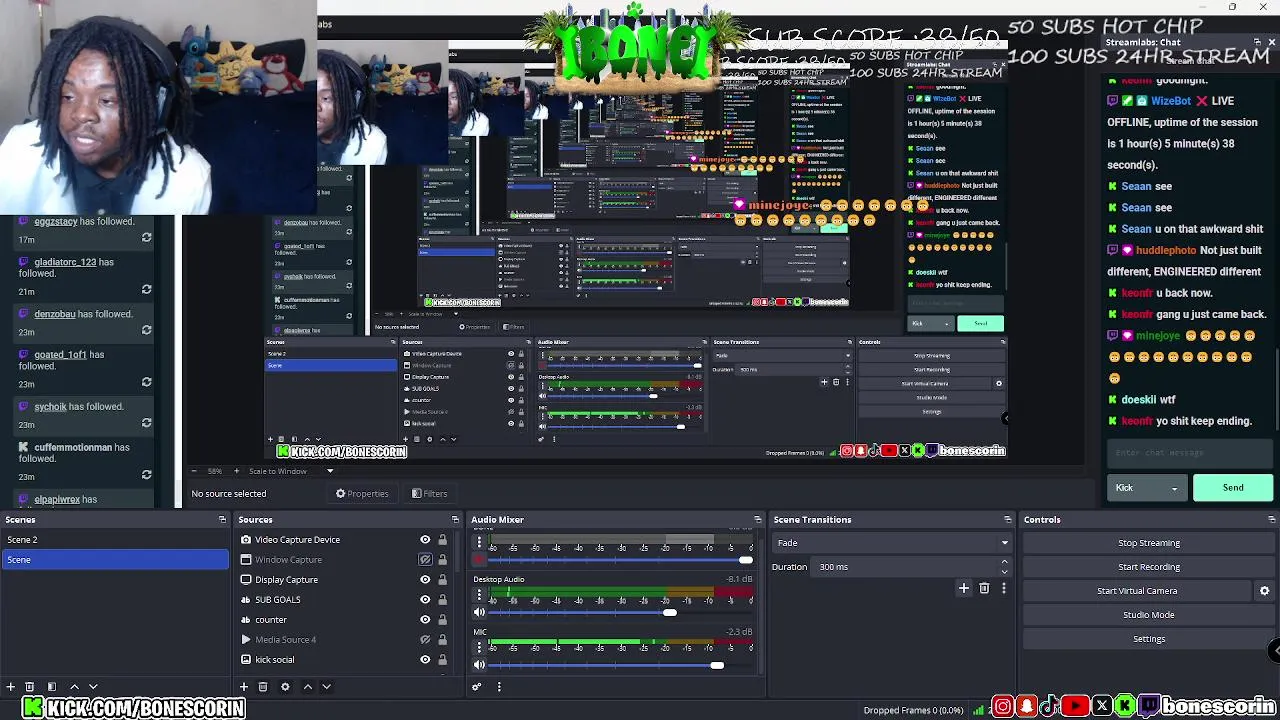The image size is (1280, 720).
Task: Add a new scene with the plus icon
Action: (10, 687)
